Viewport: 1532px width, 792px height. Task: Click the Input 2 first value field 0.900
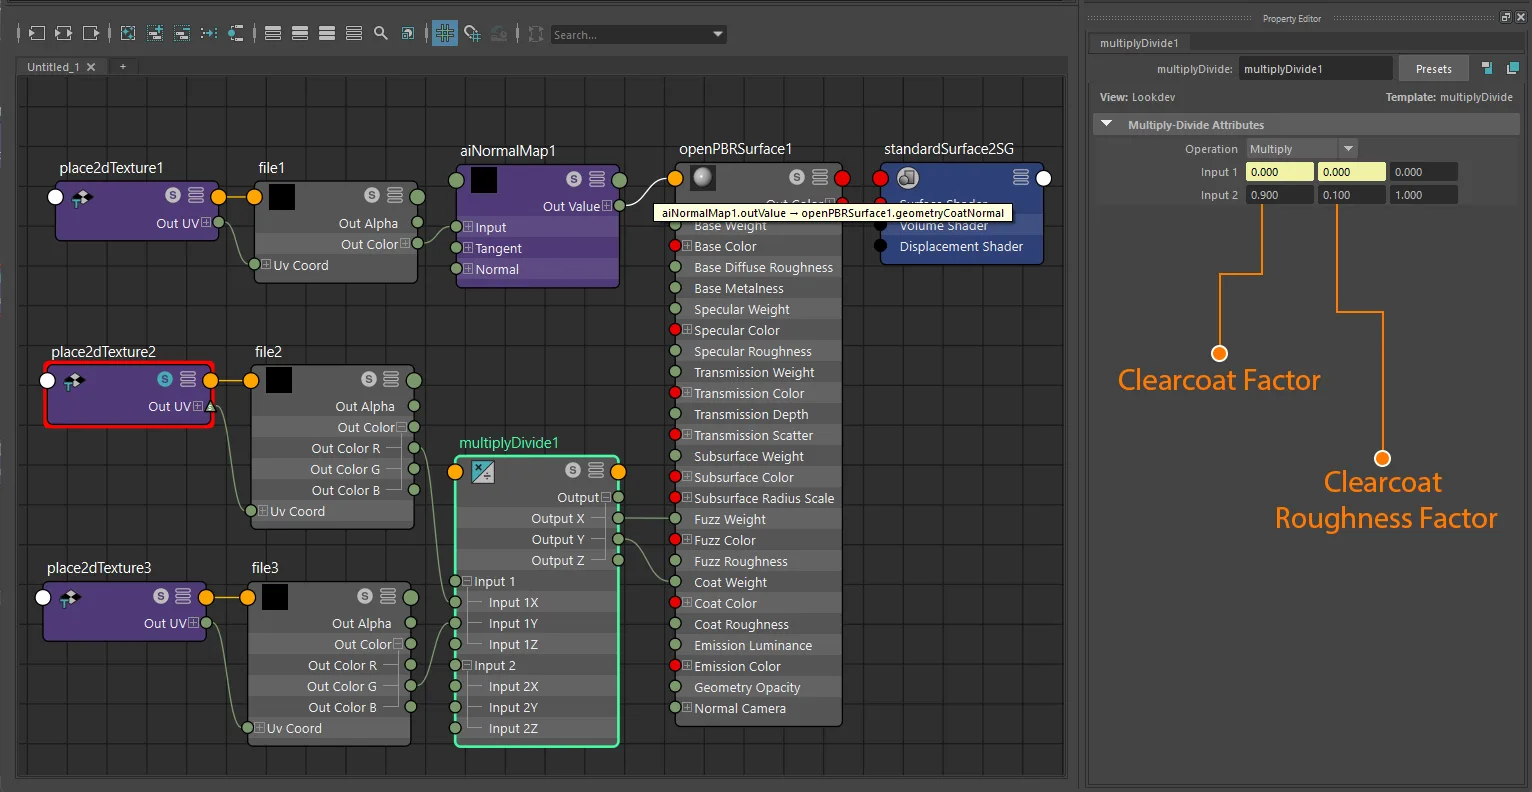point(1279,195)
